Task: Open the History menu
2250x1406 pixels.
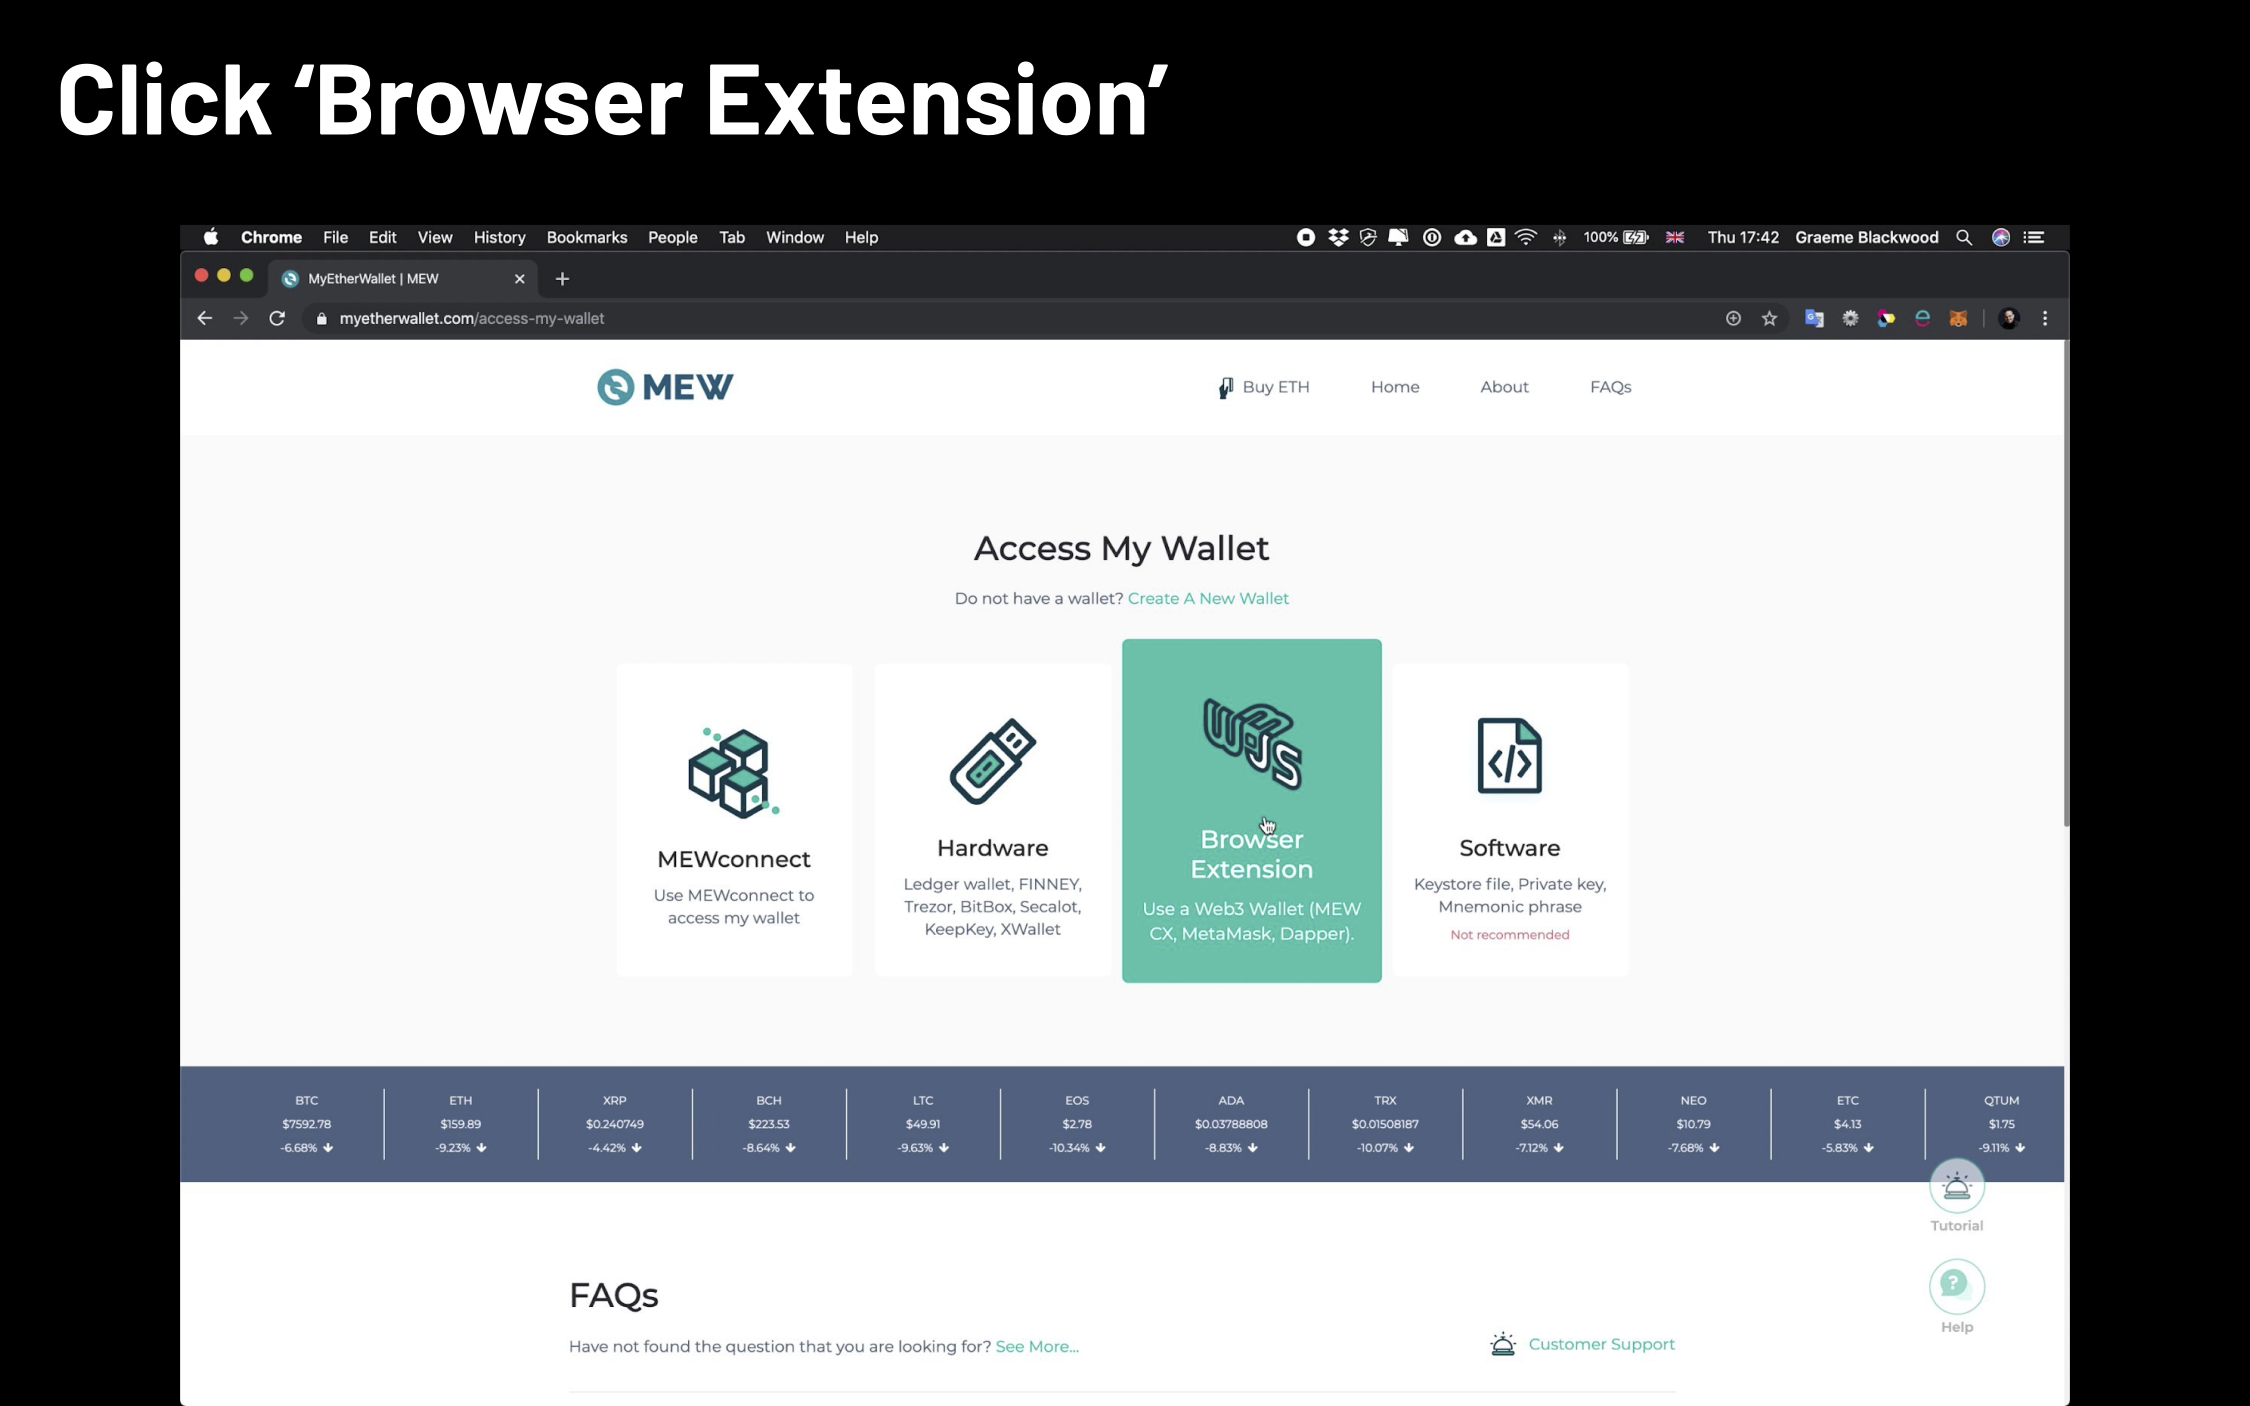Action: coord(499,237)
